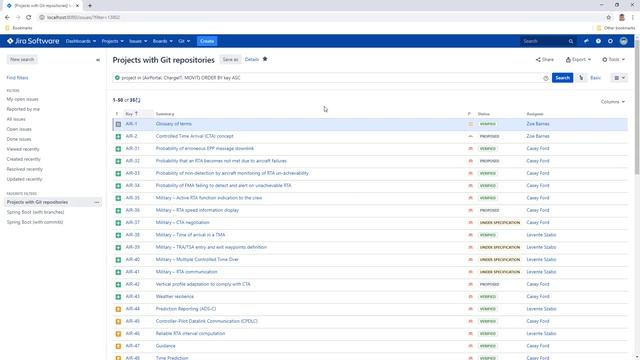Screen dimensions: 640x360
Task: Toggle the favorite star for this filter
Action: point(265,59)
